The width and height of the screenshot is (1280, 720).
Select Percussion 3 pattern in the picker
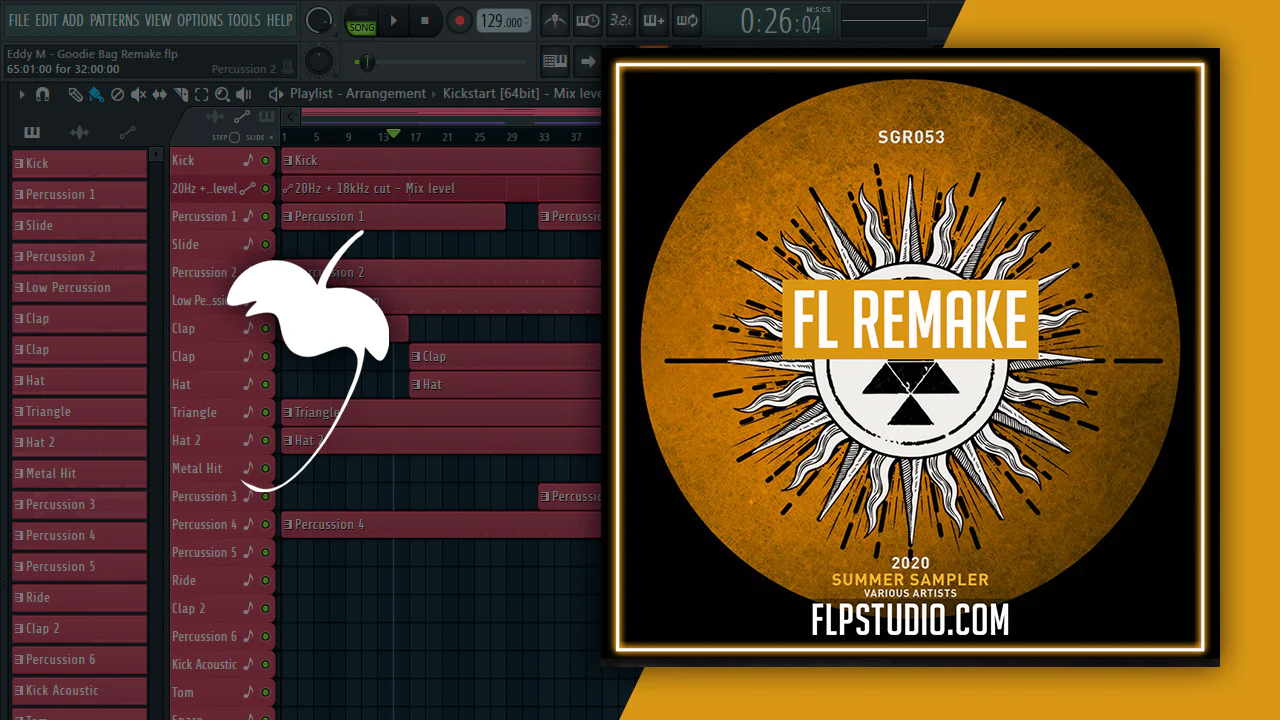click(79, 504)
